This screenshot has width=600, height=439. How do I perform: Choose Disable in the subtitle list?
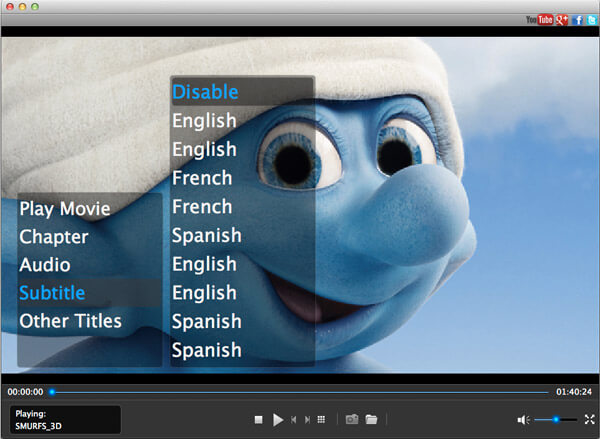coord(242,91)
